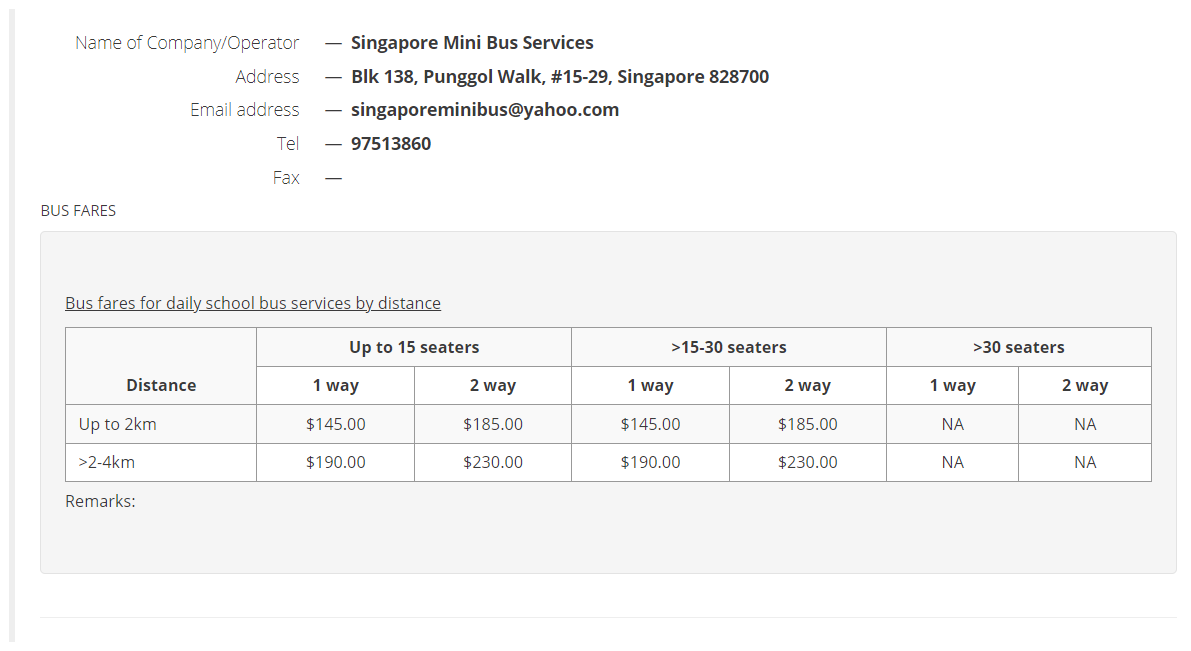The height and width of the screenshot is (651, 1191).
Task: Select the >30 seaters column header
Action: pyautogui.click(x=1018, y=347)
